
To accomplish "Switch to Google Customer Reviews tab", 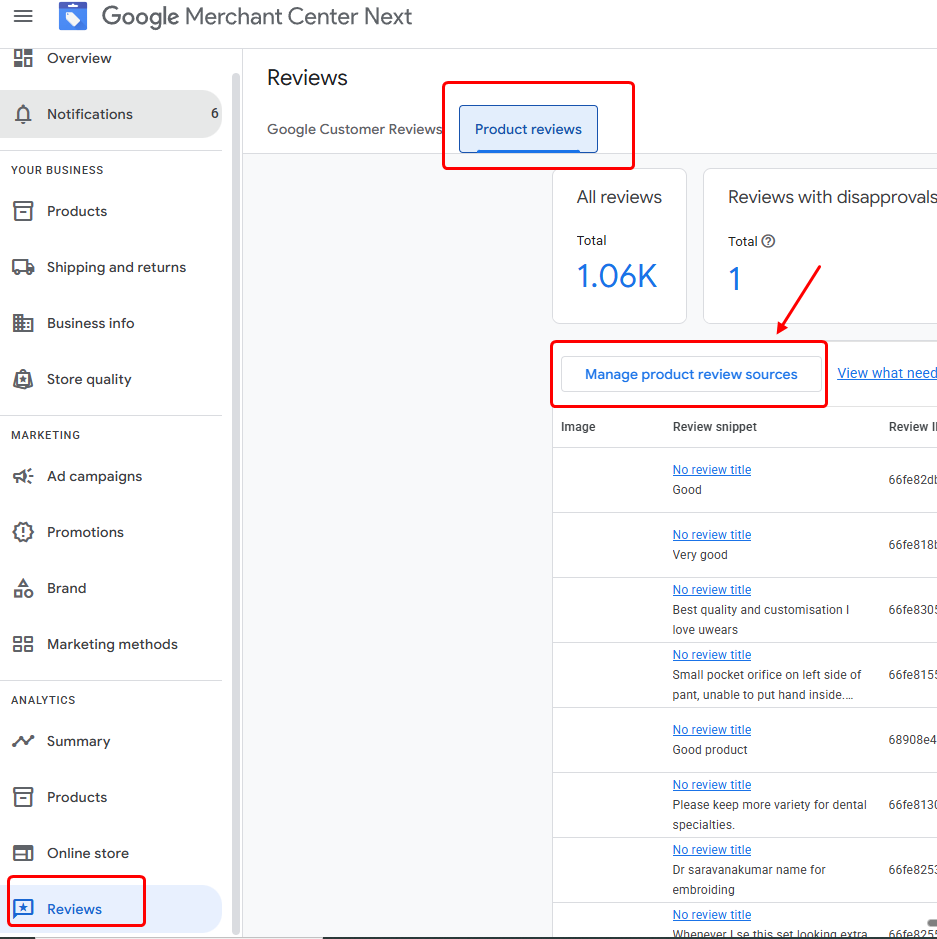I will (x=354, y=129).
